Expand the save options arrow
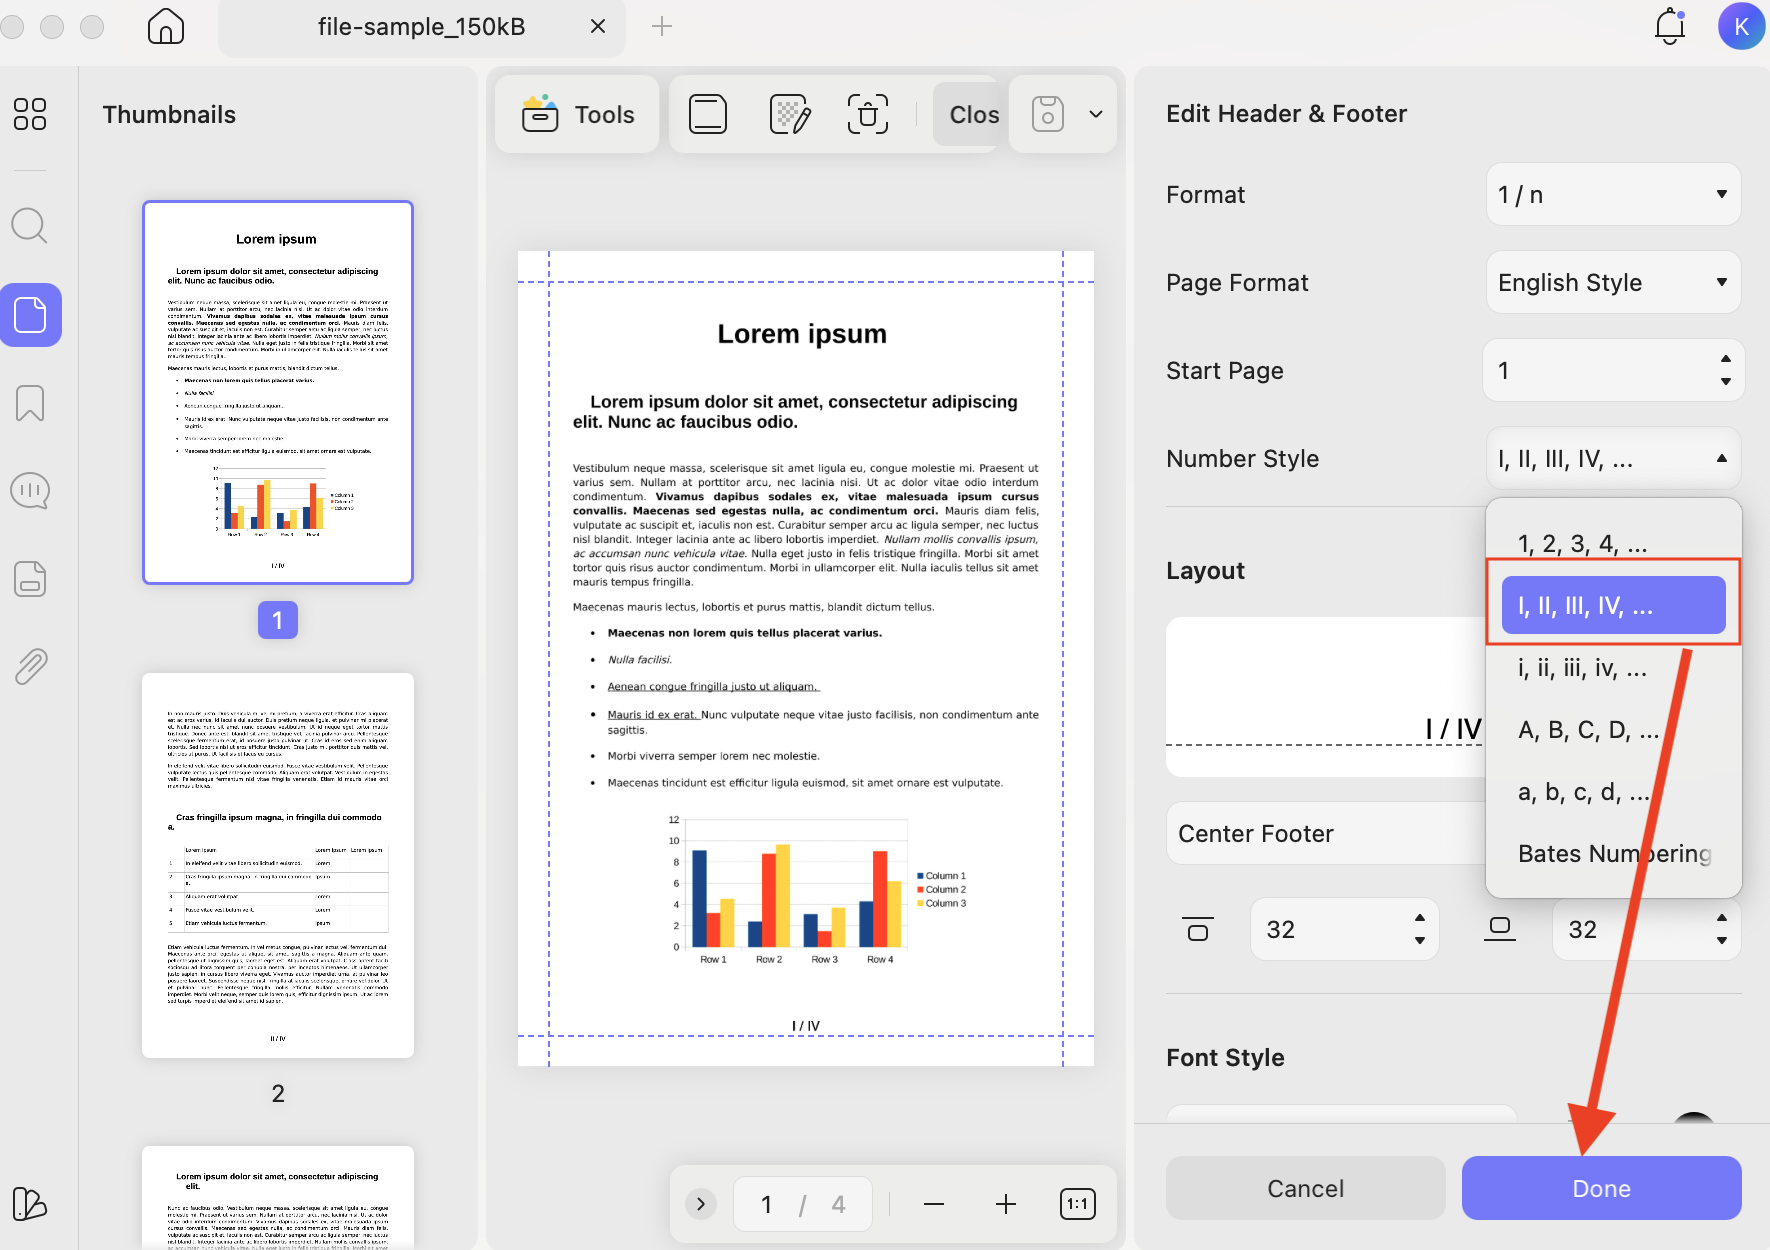Screen dimensions: 1770x1250 coord(1096,114)
